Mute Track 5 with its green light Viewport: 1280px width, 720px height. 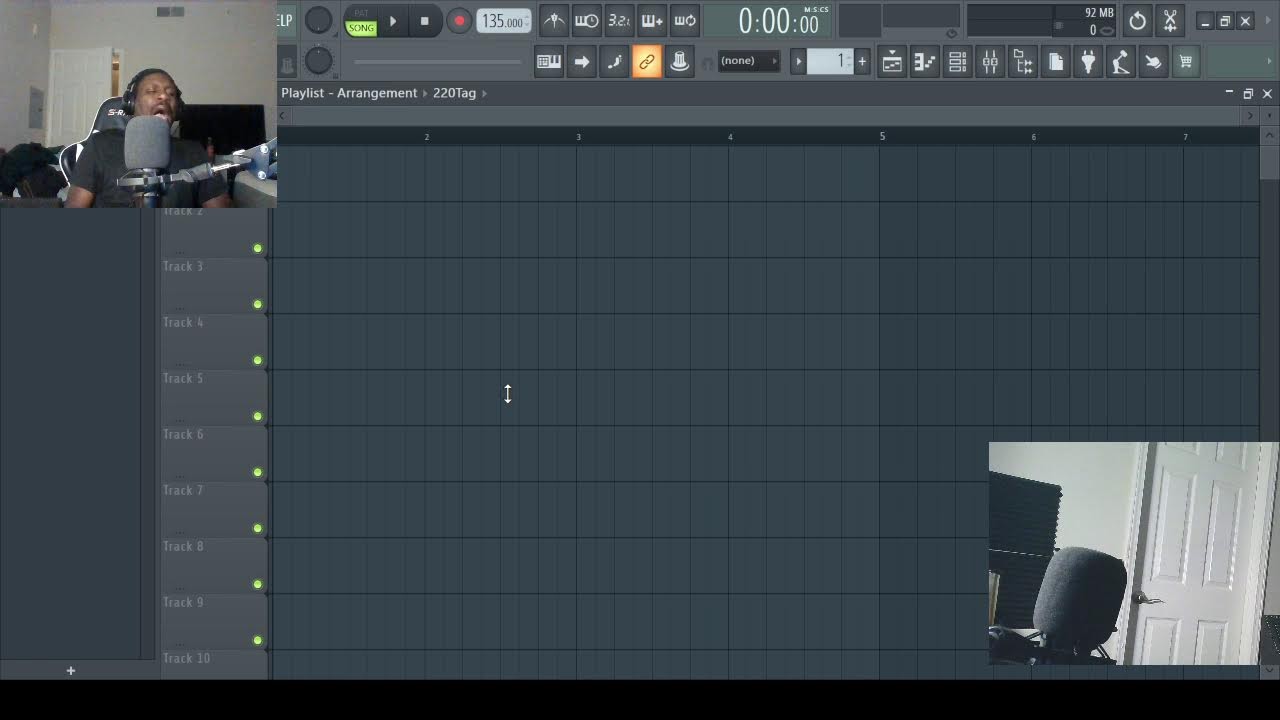pyautogui.click(x=257, y=416)
